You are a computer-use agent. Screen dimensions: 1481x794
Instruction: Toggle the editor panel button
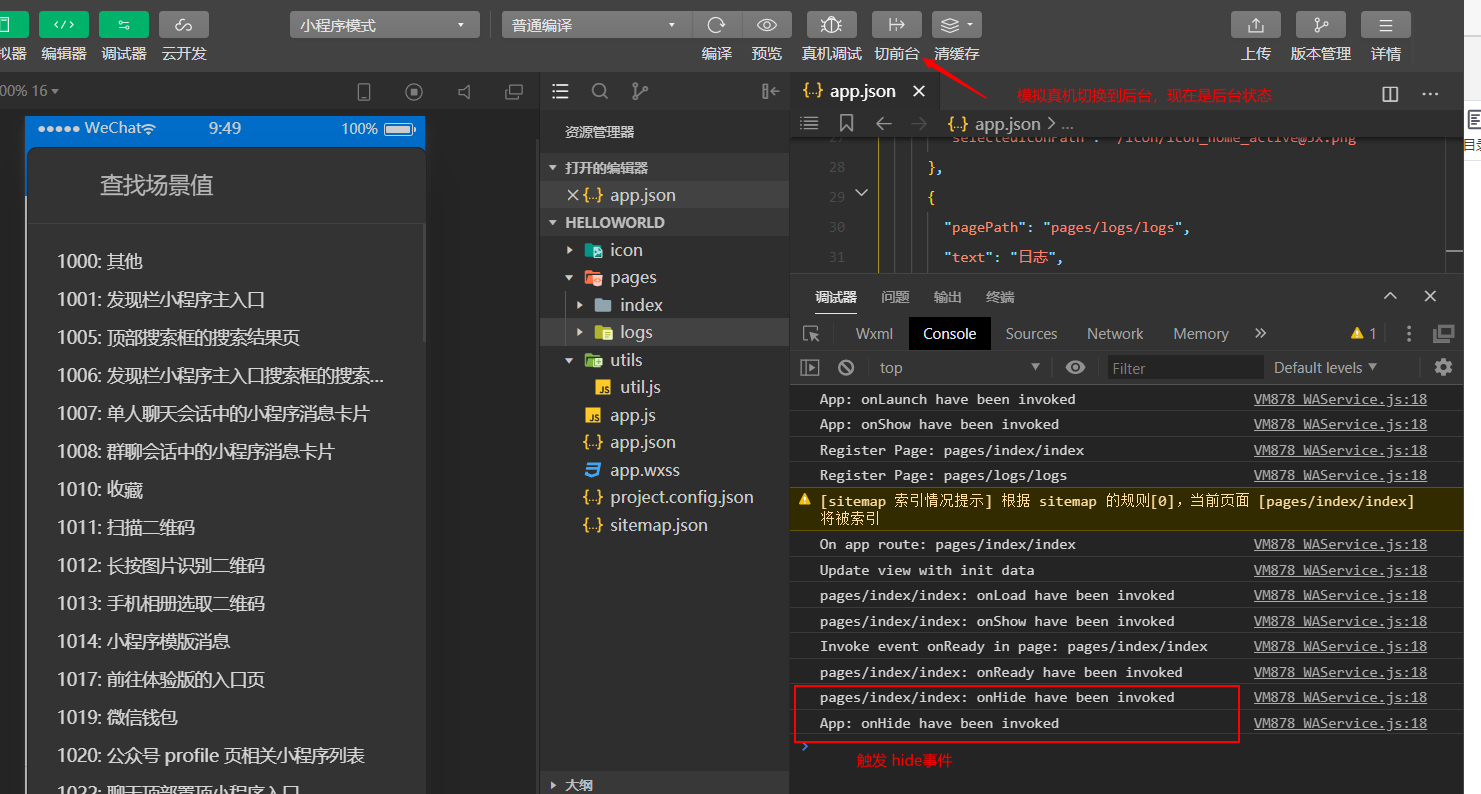(64, 25)
